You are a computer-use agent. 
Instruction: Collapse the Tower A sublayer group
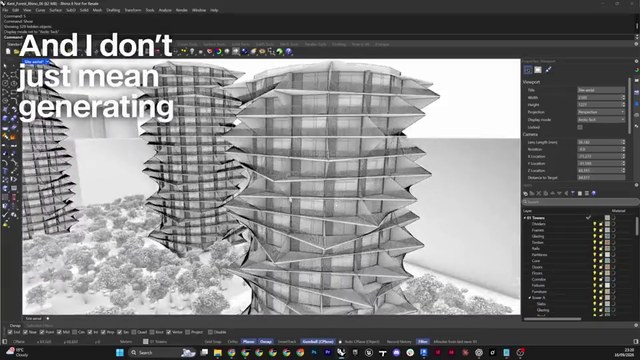tap(530, 298)
